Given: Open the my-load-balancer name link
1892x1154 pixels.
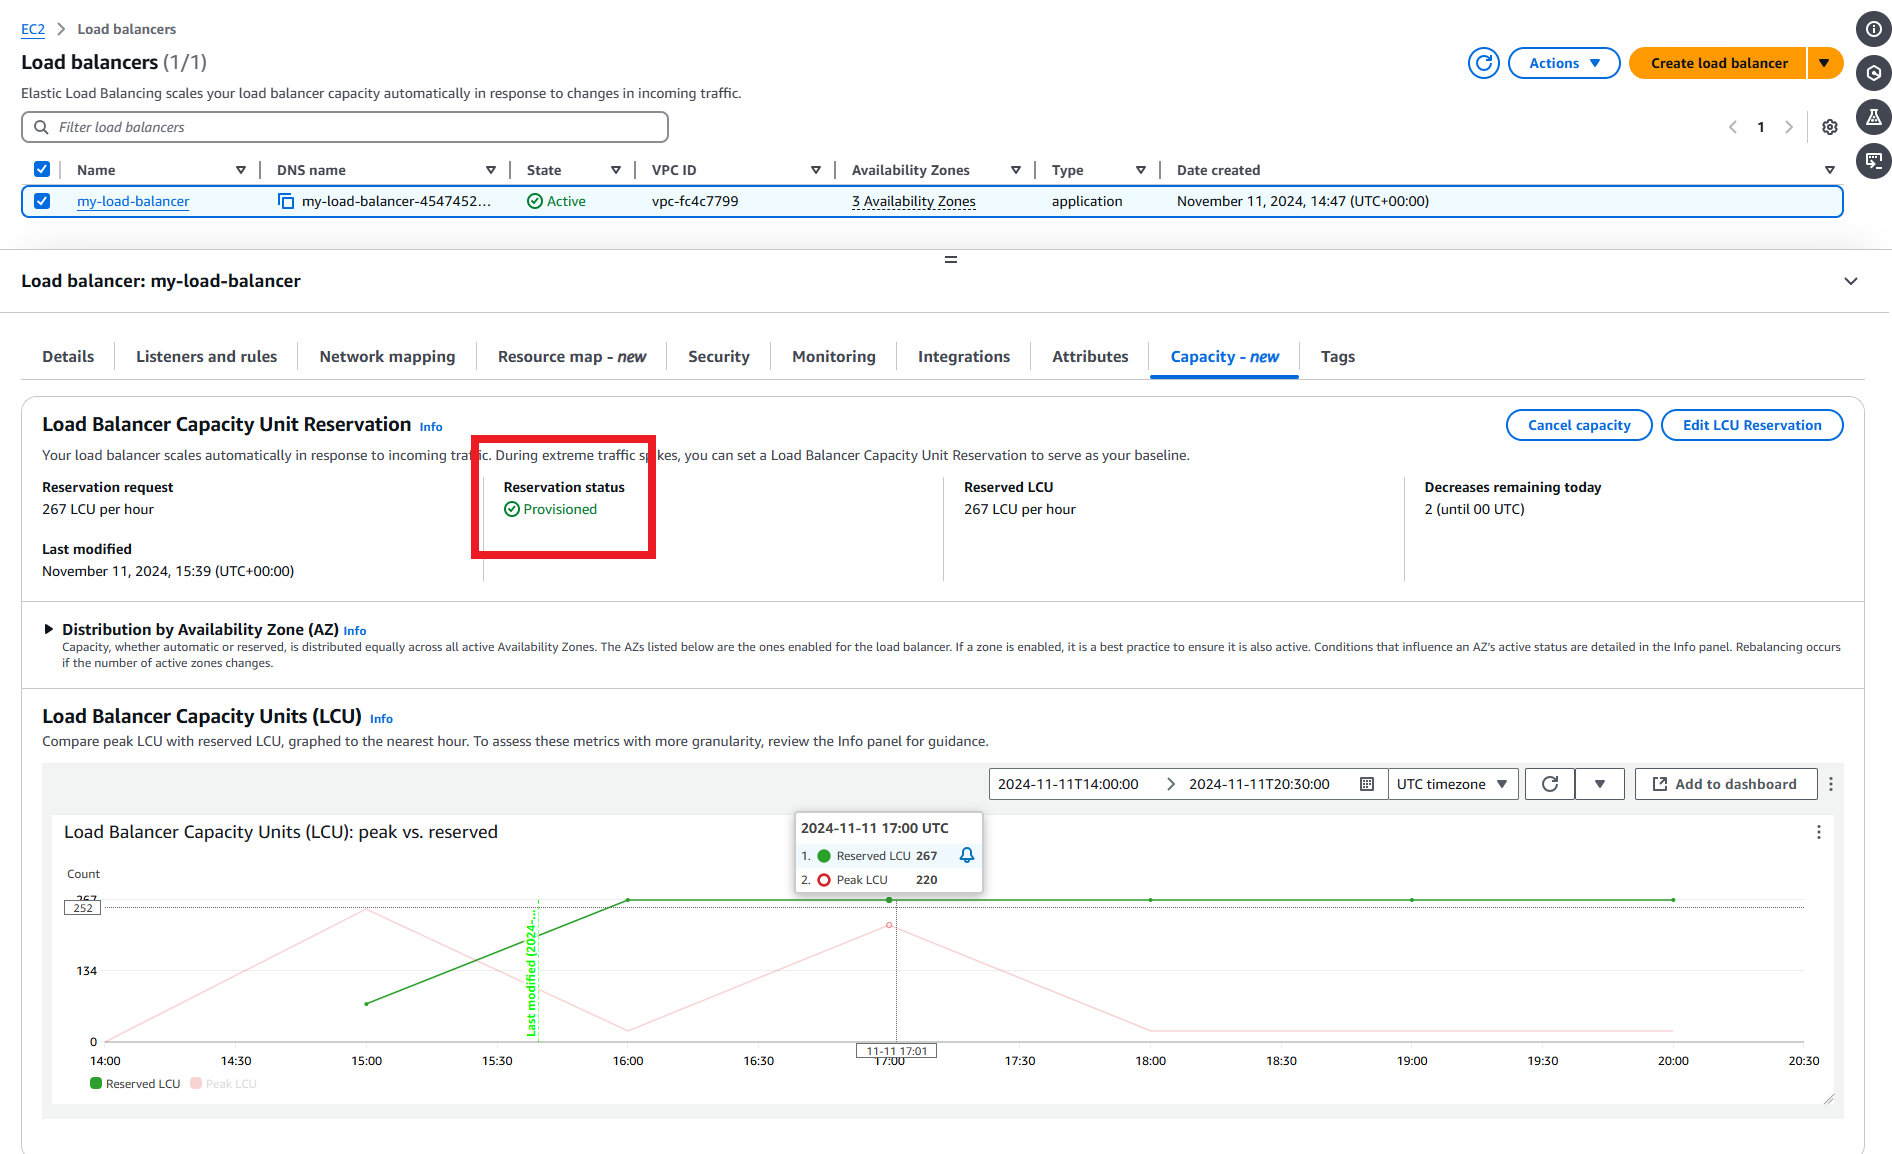Looking at the screenshot, I should tap(133, 201).
